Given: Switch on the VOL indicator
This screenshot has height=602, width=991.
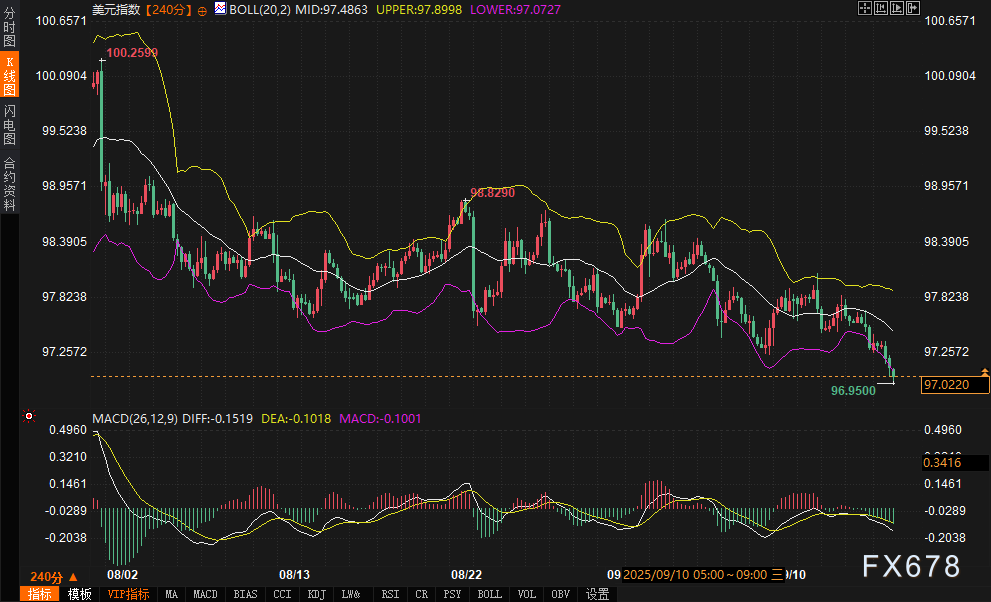Looking at the screenshot, I should (527, 594).
